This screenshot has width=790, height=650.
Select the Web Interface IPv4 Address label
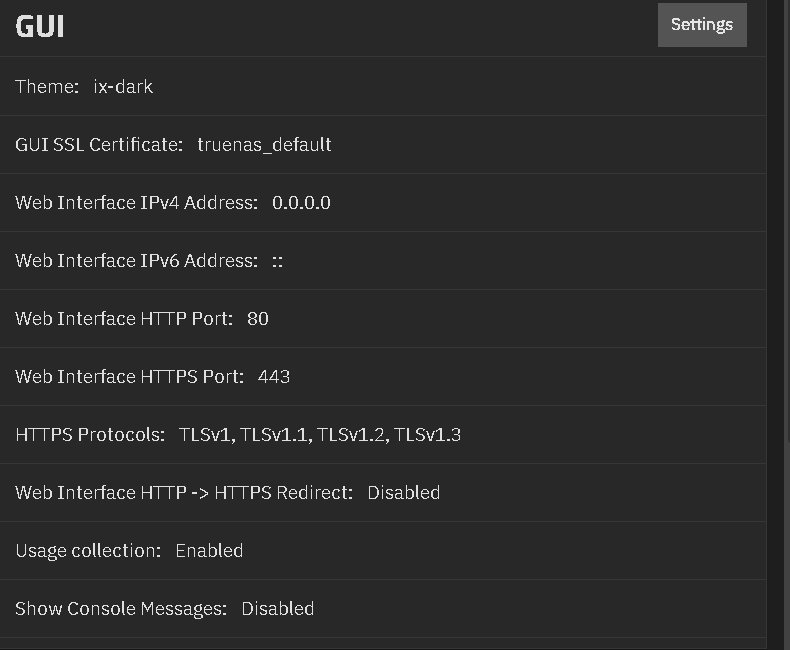click(136, 203)
